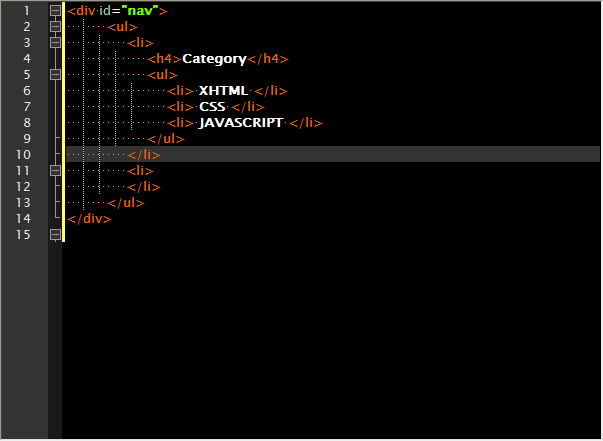Screen dimensions: 603x441
Task: Click line number 9 in the gutter
Action: [27, 138]
